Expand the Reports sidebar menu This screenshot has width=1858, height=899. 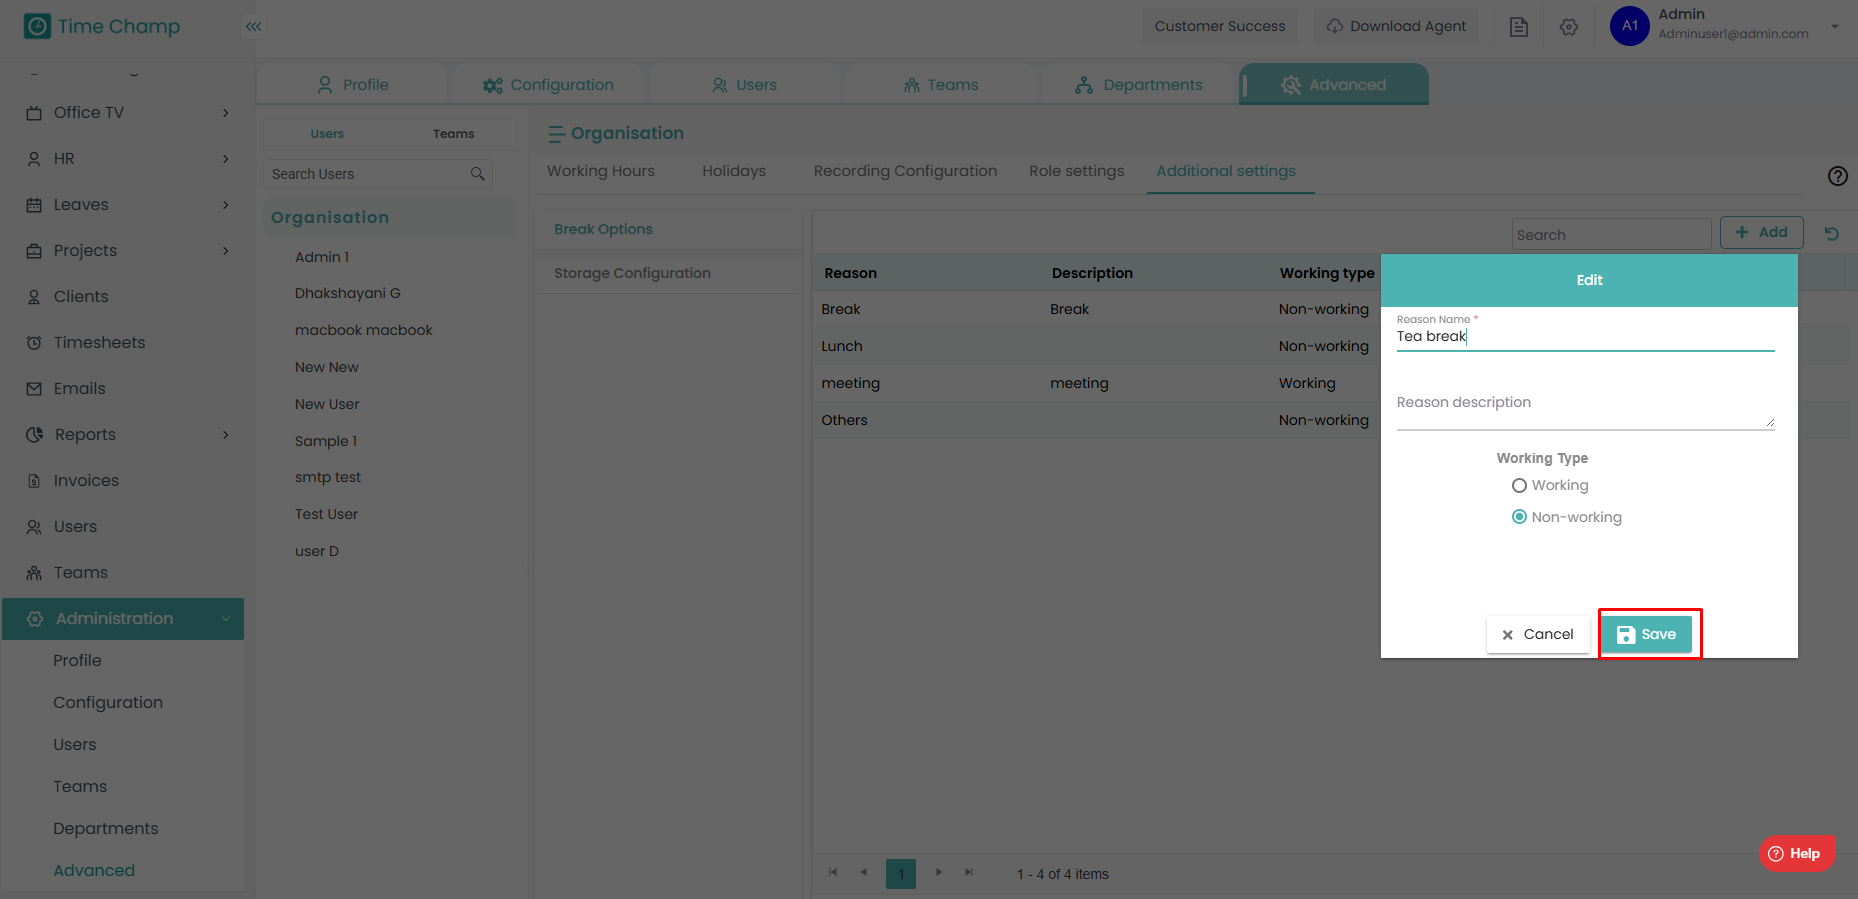point(225,434)
